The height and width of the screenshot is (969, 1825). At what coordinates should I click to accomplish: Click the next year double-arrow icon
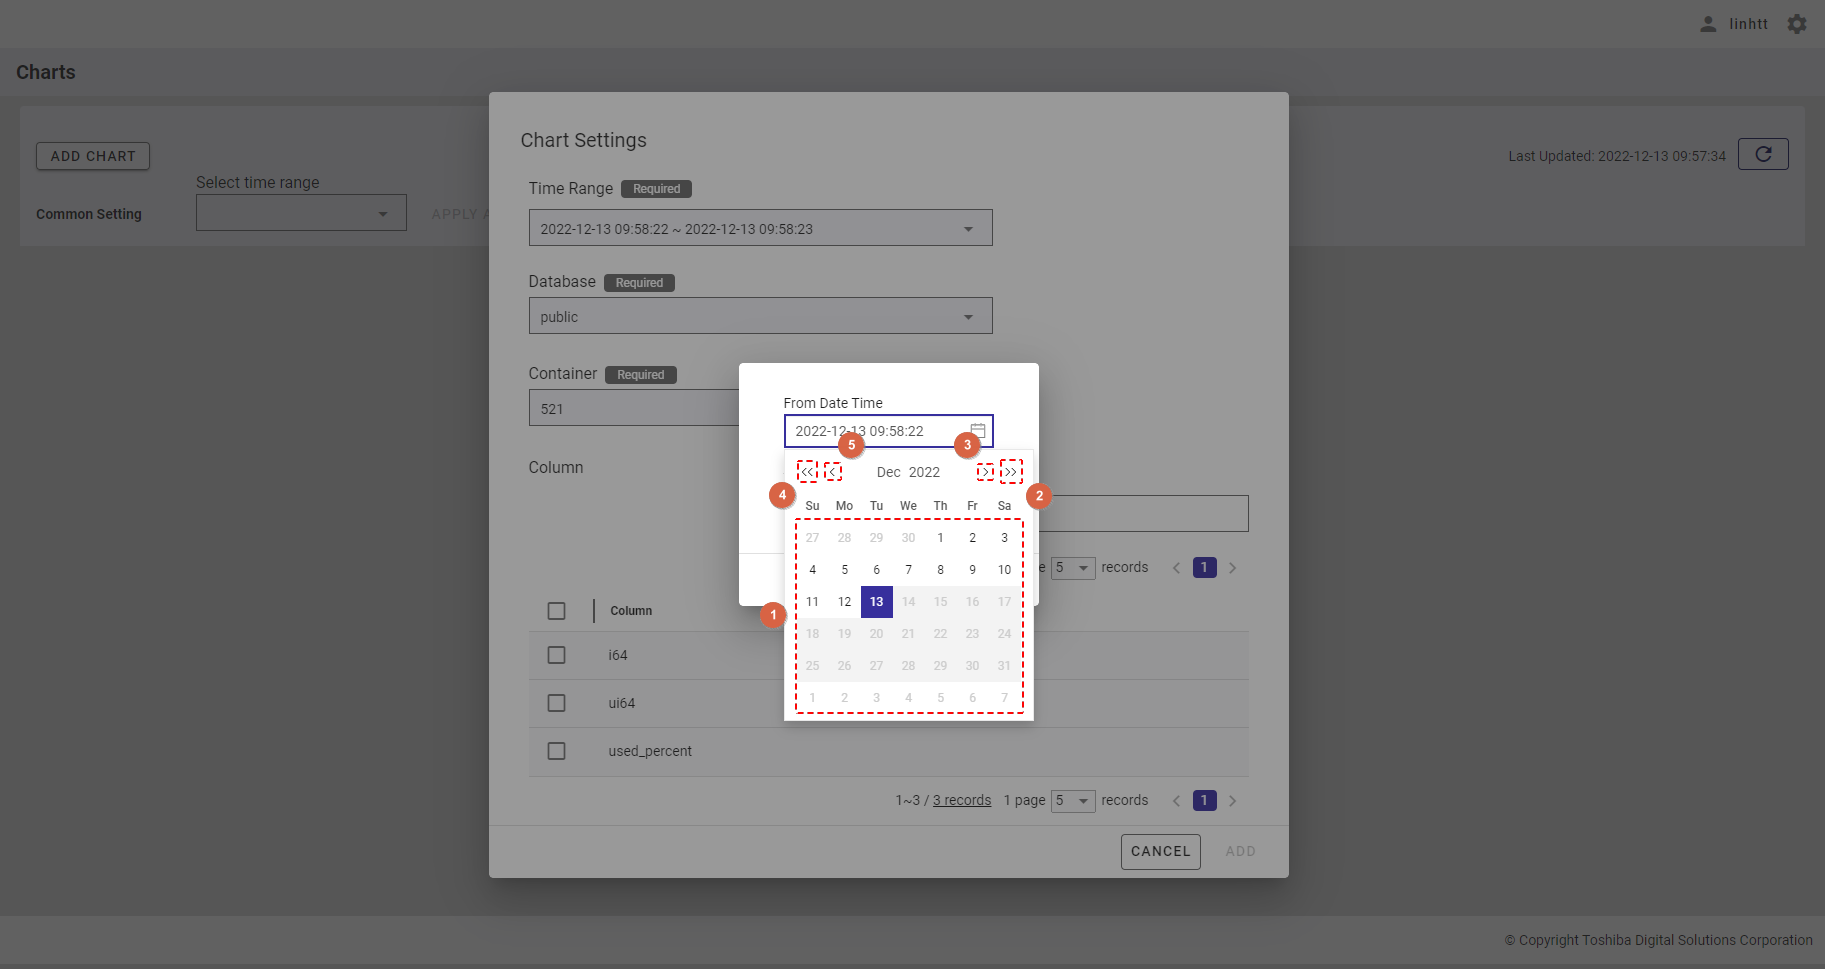pyautogui.click(x=1011, y=472)
